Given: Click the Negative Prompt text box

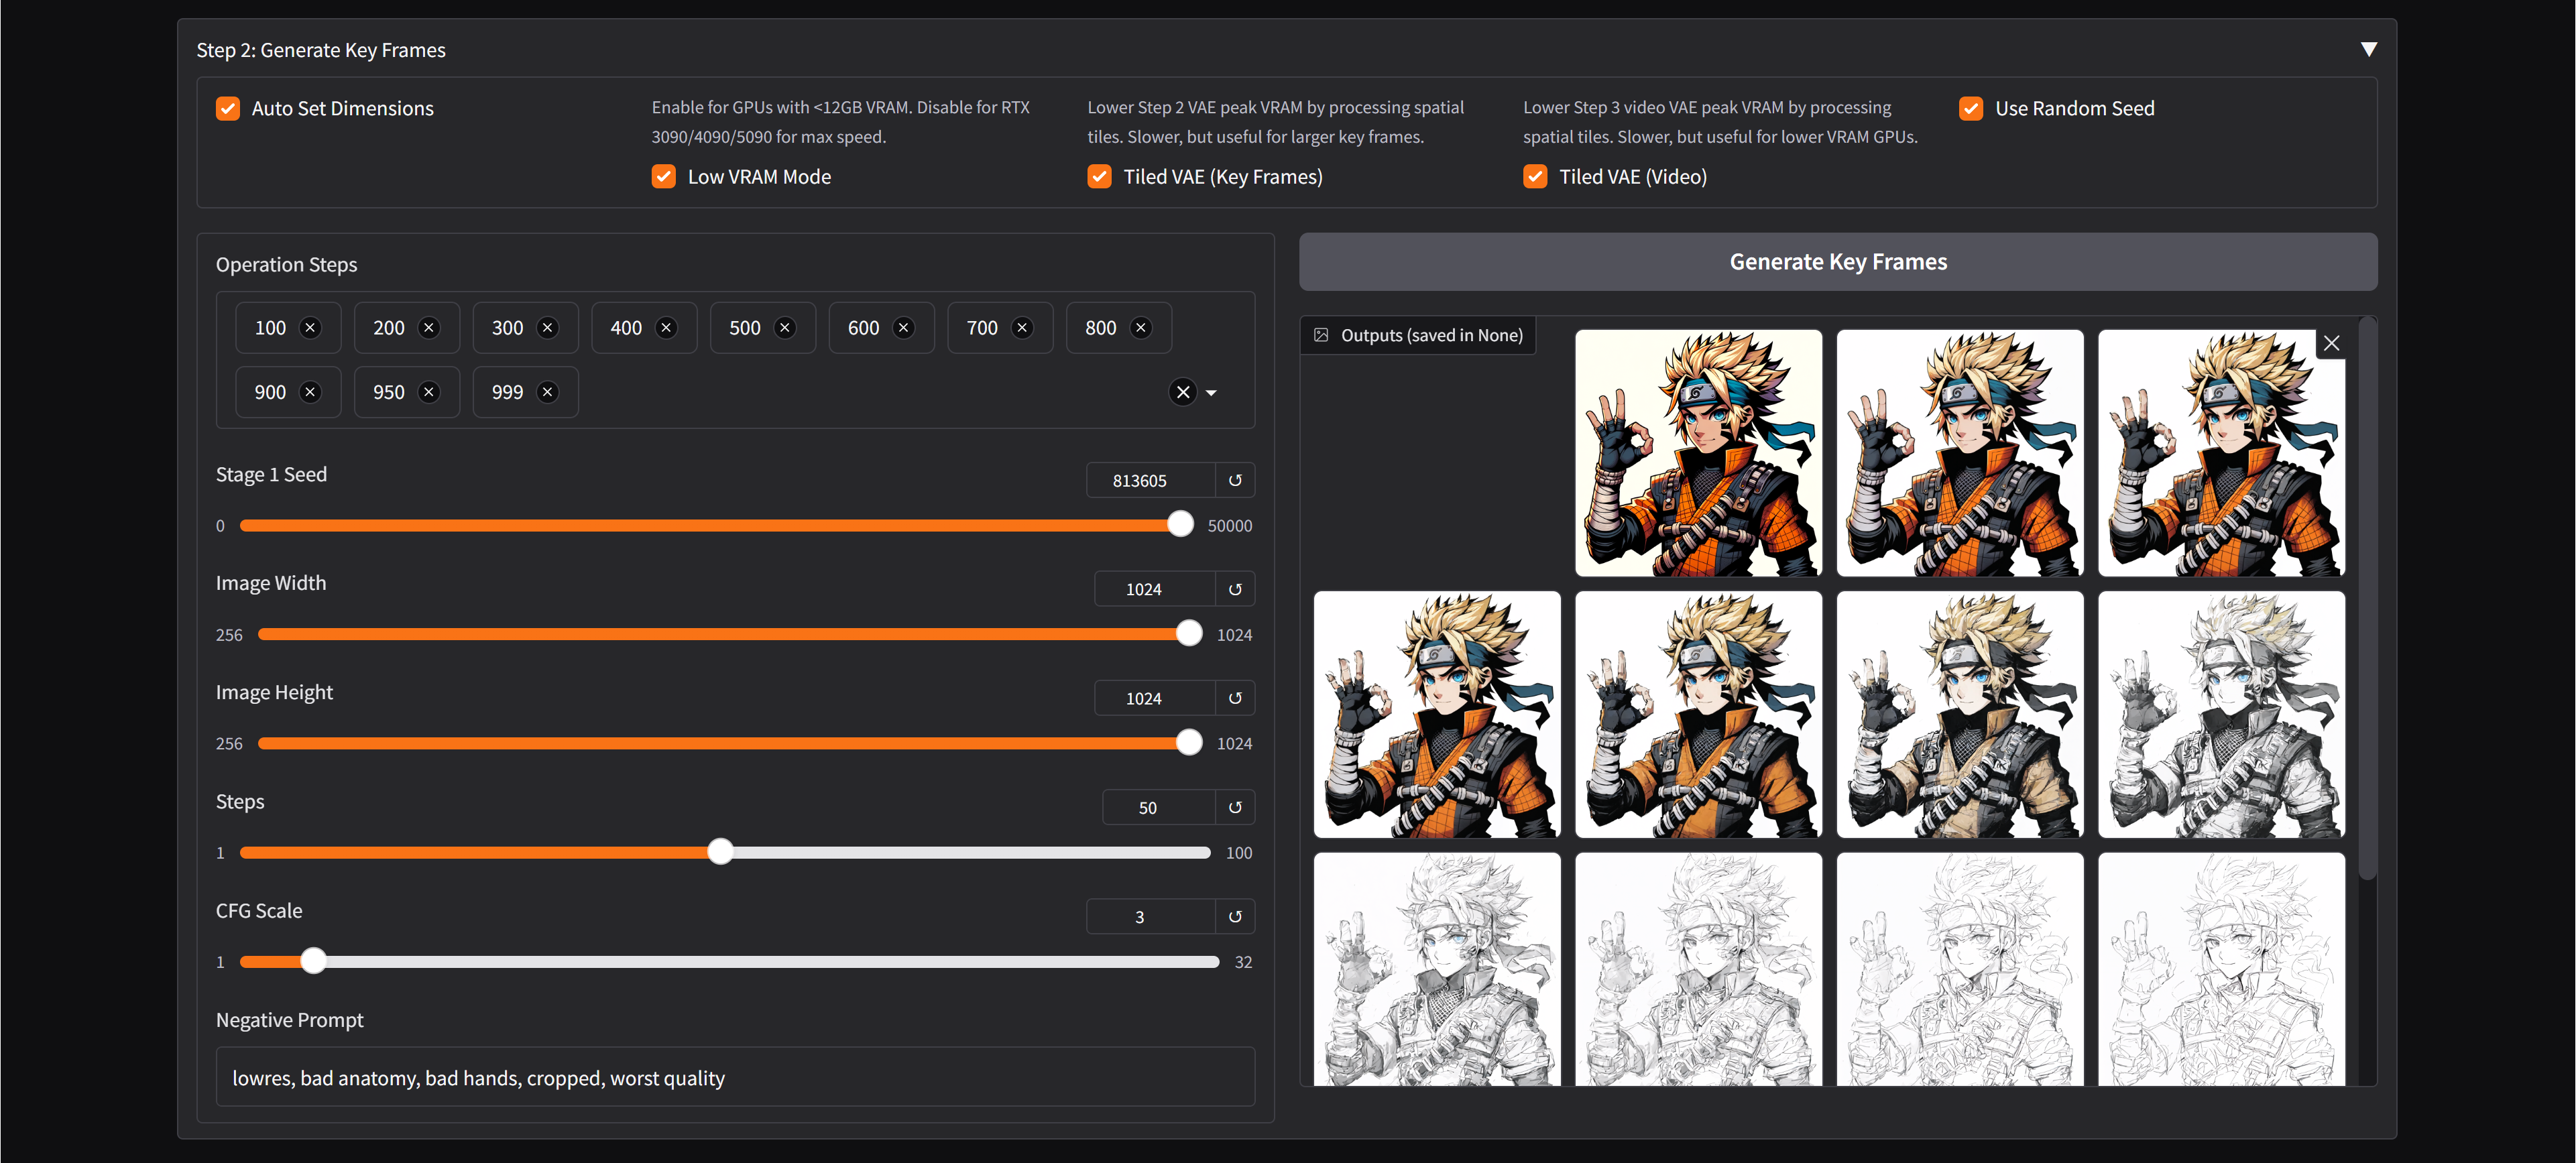Looking at the screenshot, I should pyautogui.click(x=735, y=1078).
